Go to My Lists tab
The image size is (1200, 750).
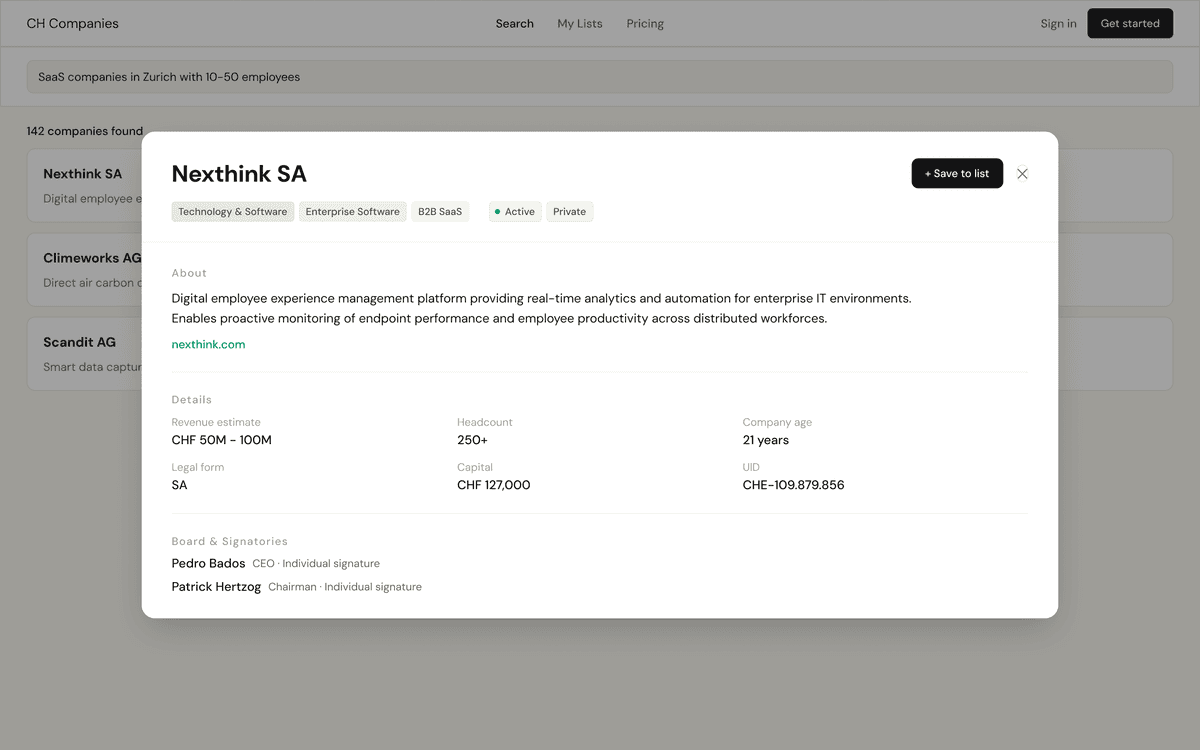[x=580, y=23]
